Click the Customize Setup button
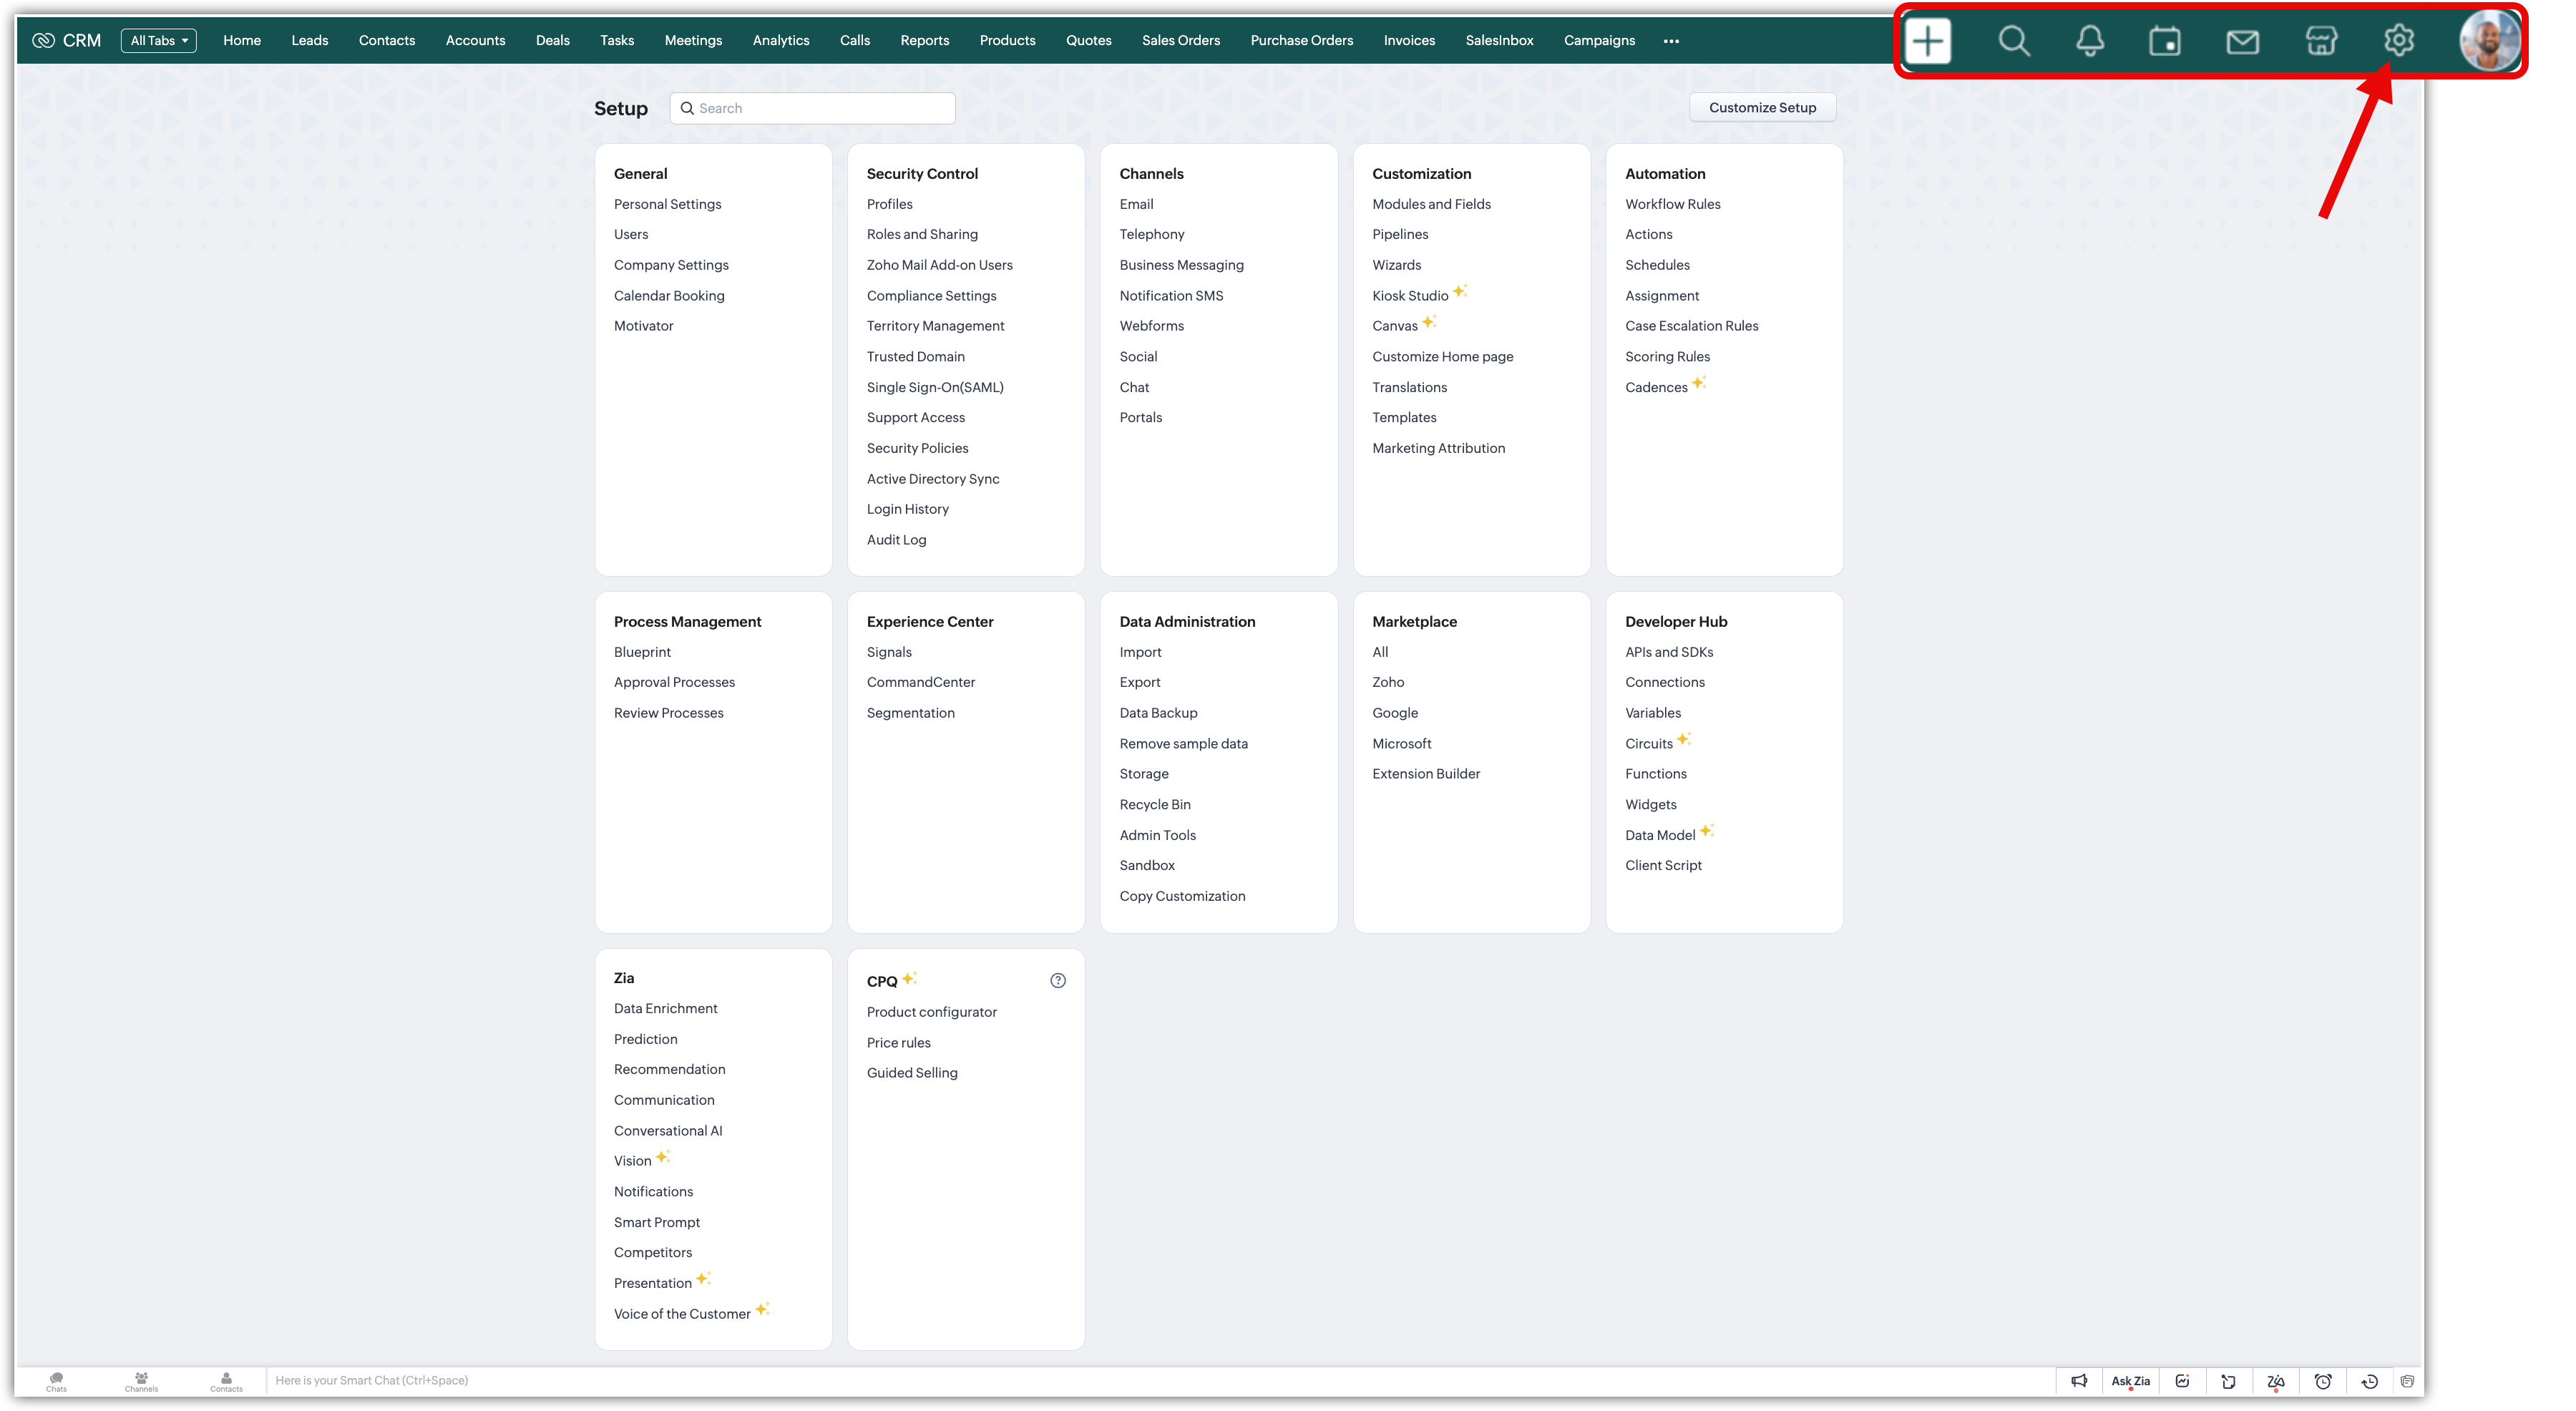This screenshot has height=1411, width=2576. [x=1762, y=108]
